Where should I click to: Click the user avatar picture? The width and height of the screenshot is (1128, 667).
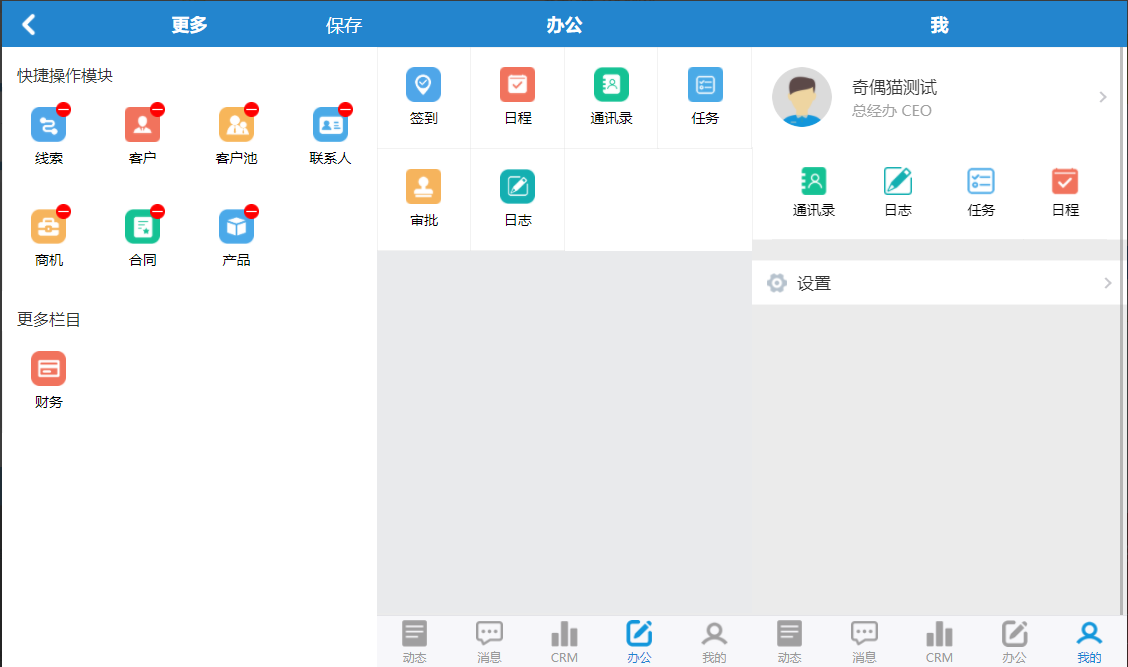[x=802, y=97]
